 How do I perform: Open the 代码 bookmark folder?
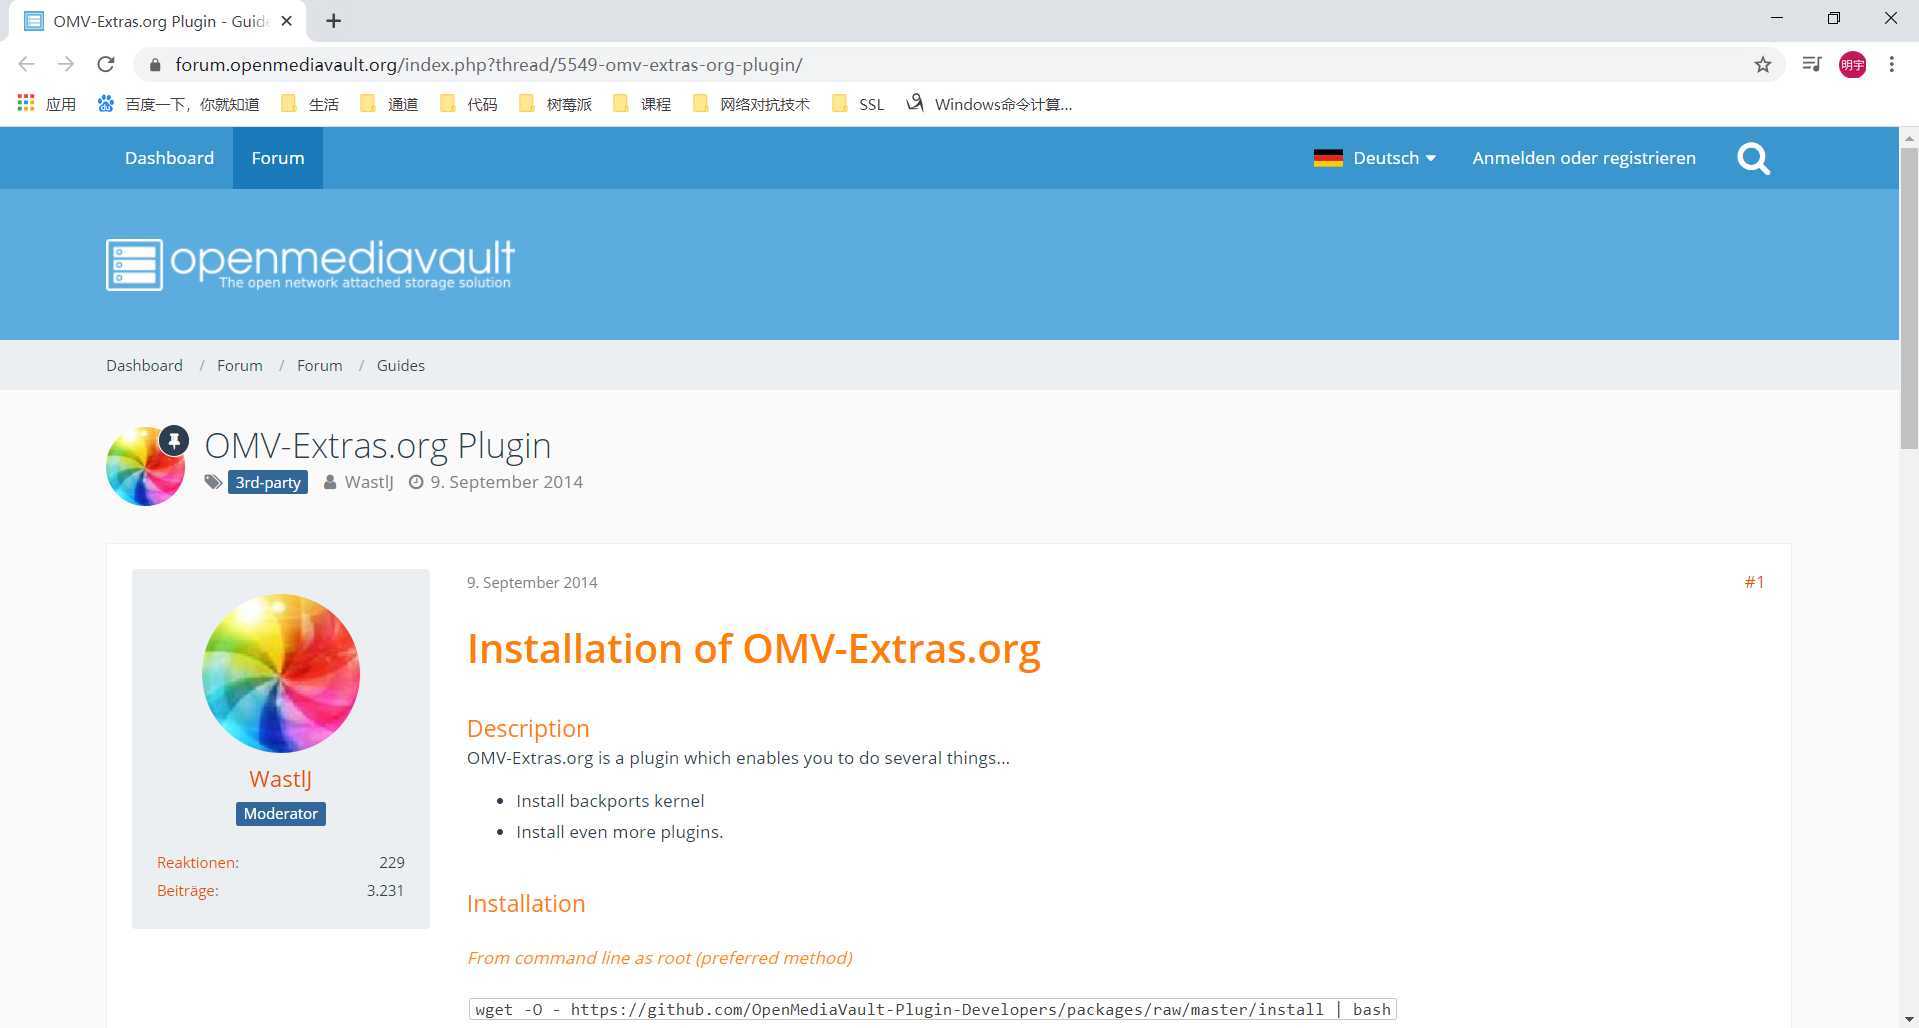pyautogui.click(x=468, y=104)
